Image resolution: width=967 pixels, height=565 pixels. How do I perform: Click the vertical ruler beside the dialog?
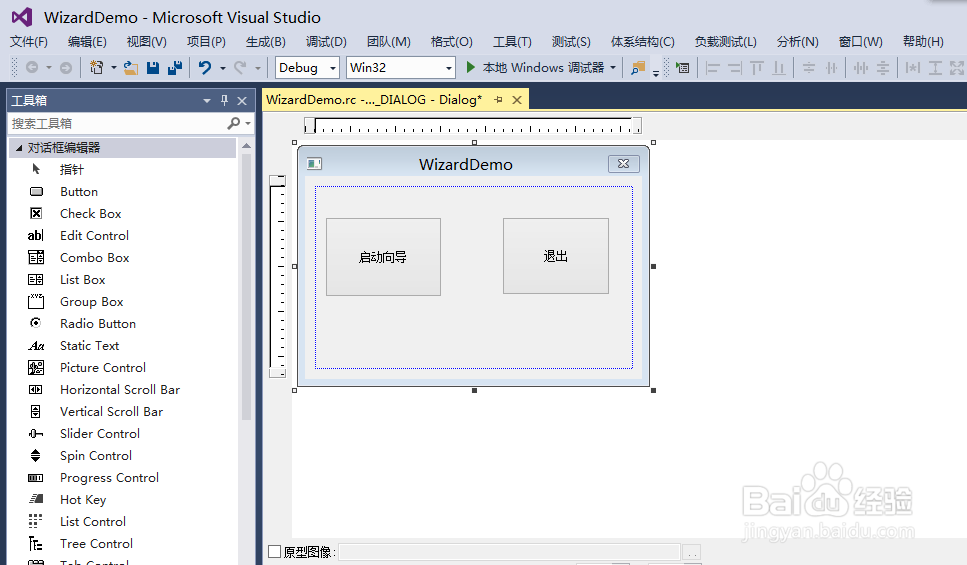pyautogui.click(x=278, y=276)
